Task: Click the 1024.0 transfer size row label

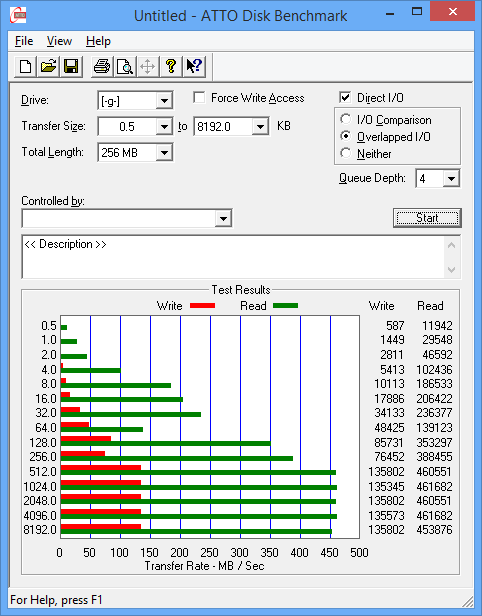Action: point(40,486)
